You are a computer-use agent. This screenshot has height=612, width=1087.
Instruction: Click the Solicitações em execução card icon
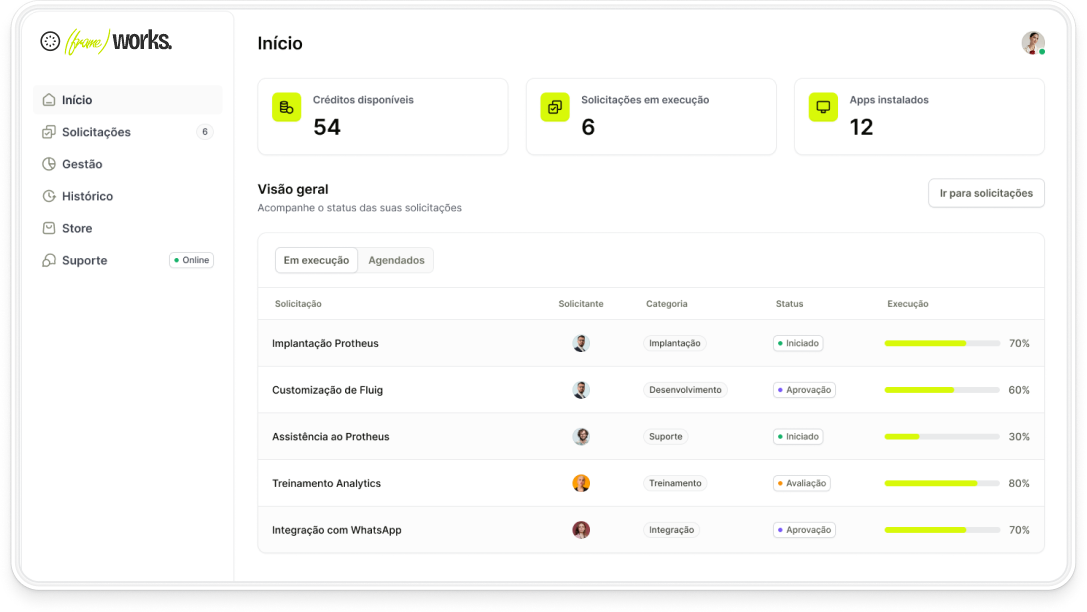[x=555, y=108]
